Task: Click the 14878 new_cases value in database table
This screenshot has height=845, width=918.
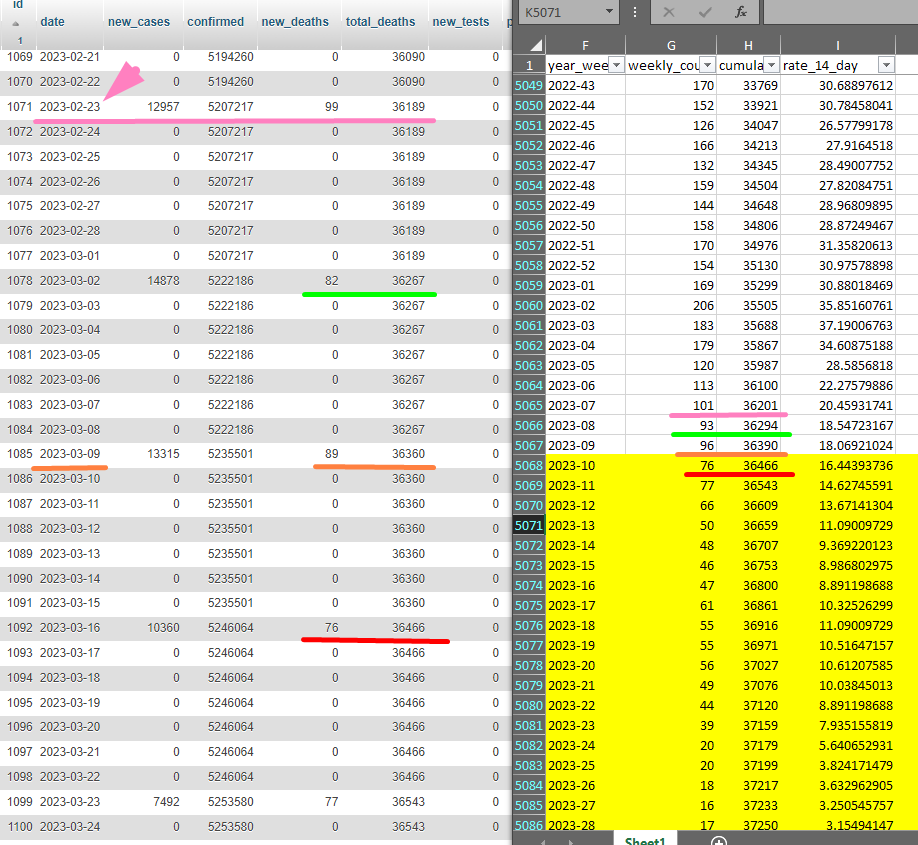Action: pyautogui.click(x=163, y=280)
